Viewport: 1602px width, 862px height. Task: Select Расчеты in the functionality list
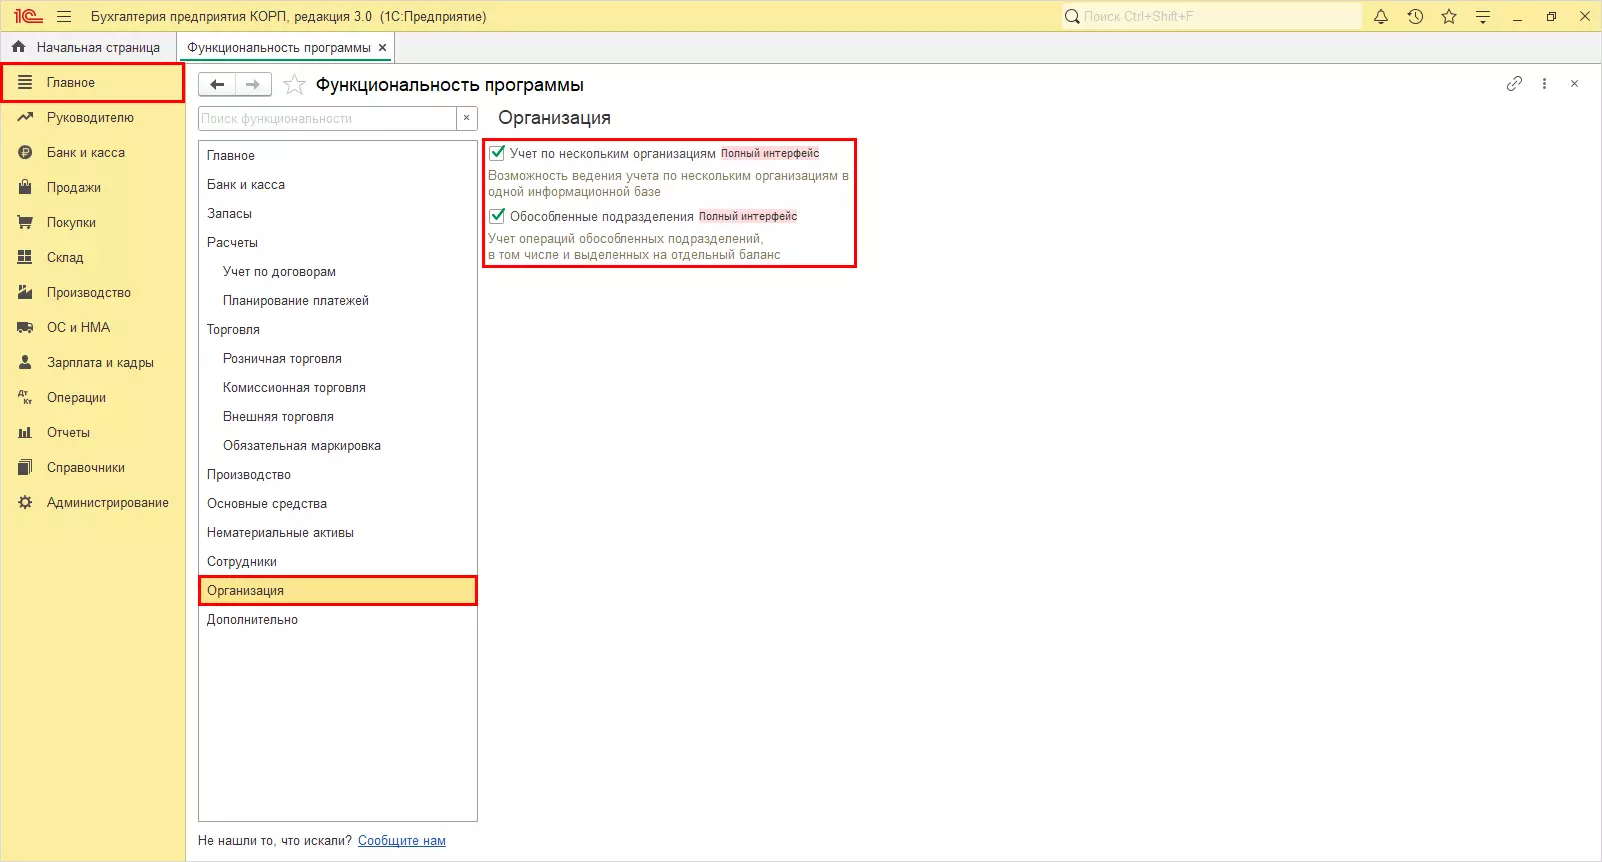pos(338,243)
